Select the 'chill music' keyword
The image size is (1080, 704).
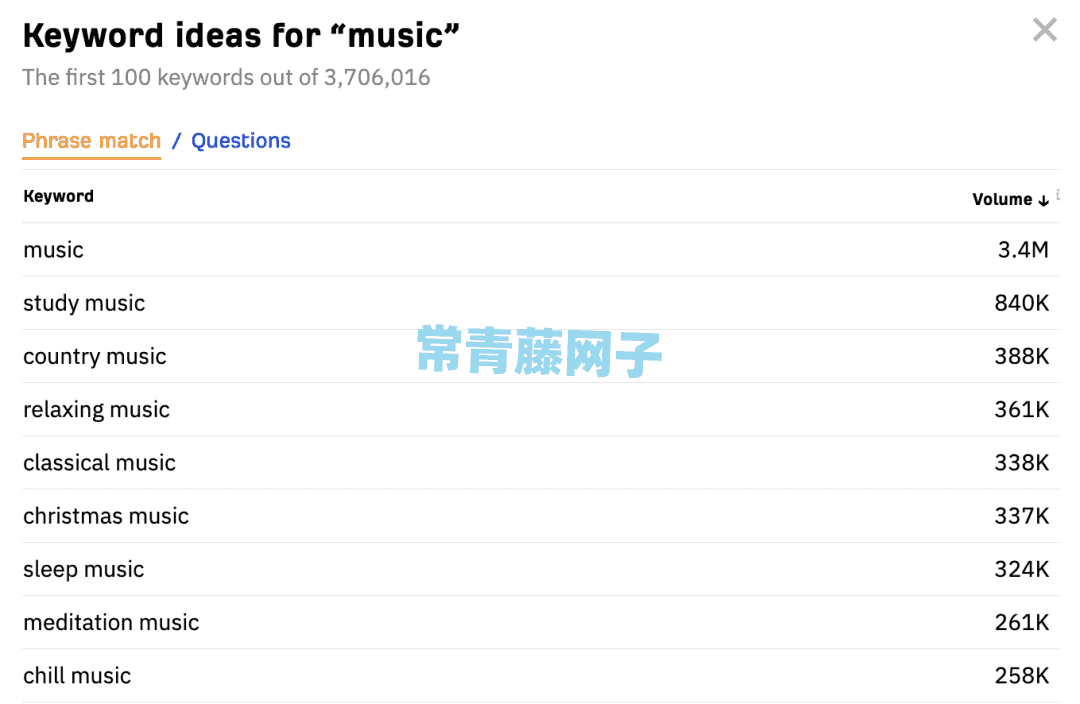point(77,676)
